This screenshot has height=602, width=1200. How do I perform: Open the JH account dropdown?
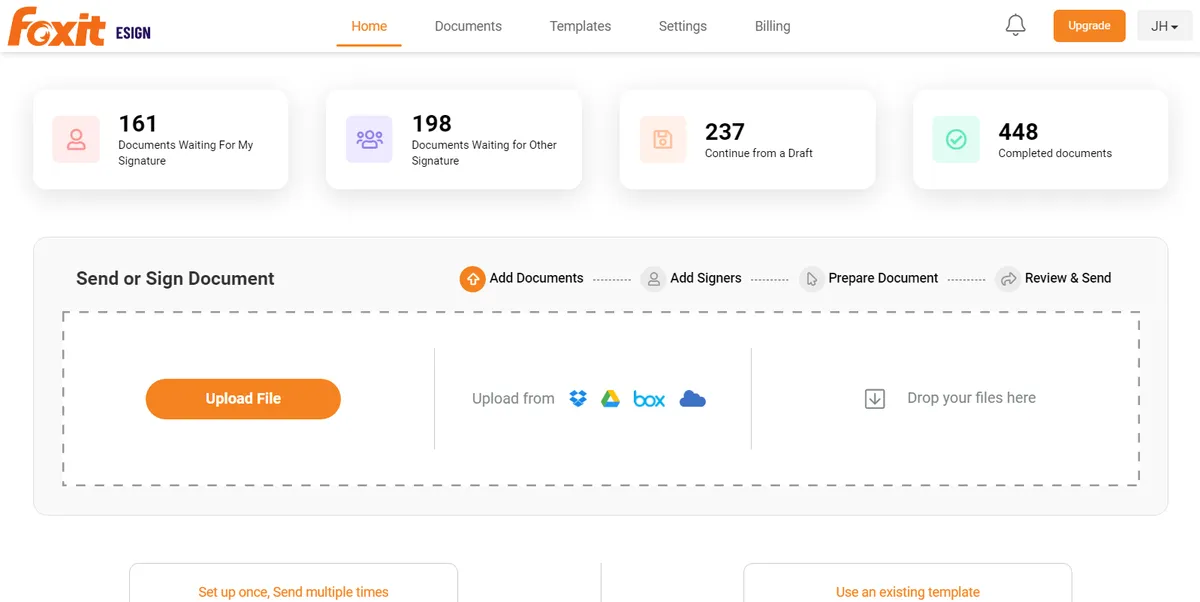coord(1165,26)
